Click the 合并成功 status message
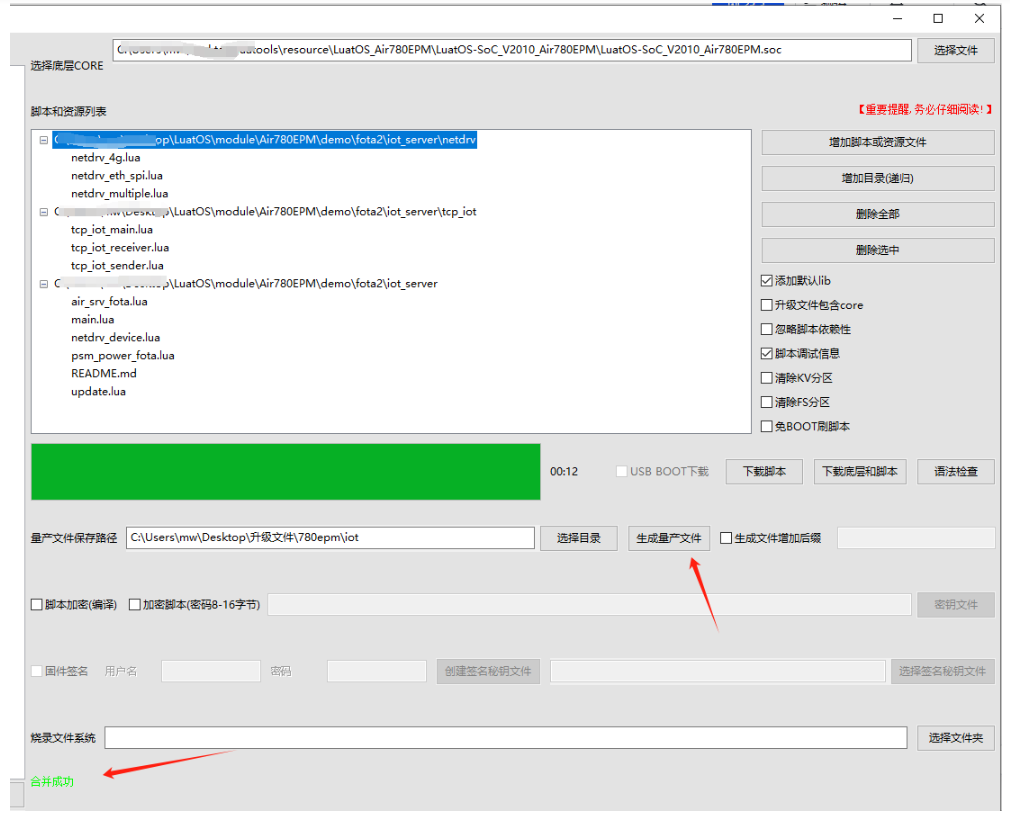This screenshot has width=1010, height=820. tap(52, 781)
